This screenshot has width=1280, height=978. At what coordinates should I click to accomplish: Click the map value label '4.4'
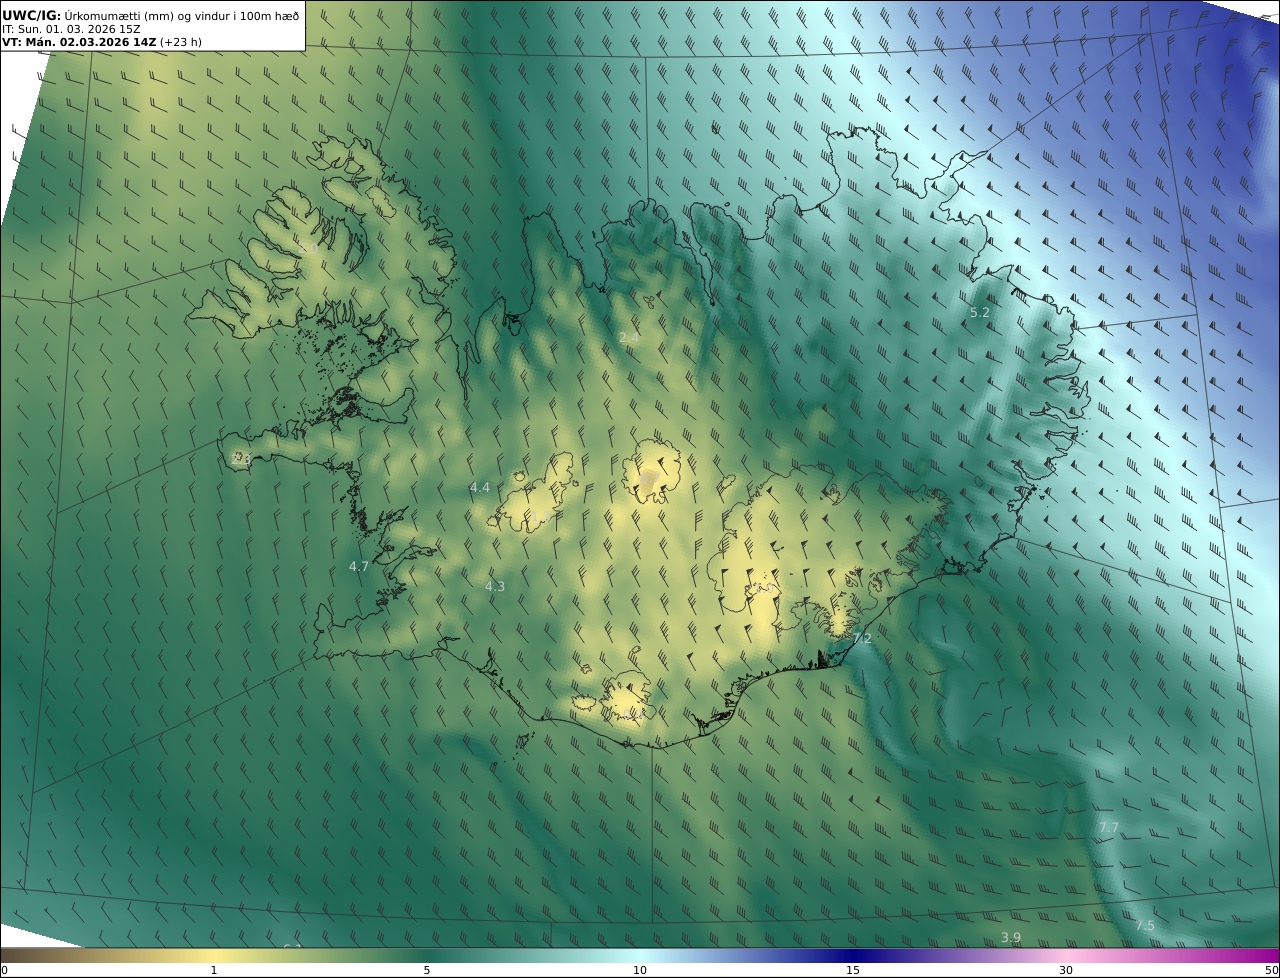pyautogui.click(x=480, y=488)
